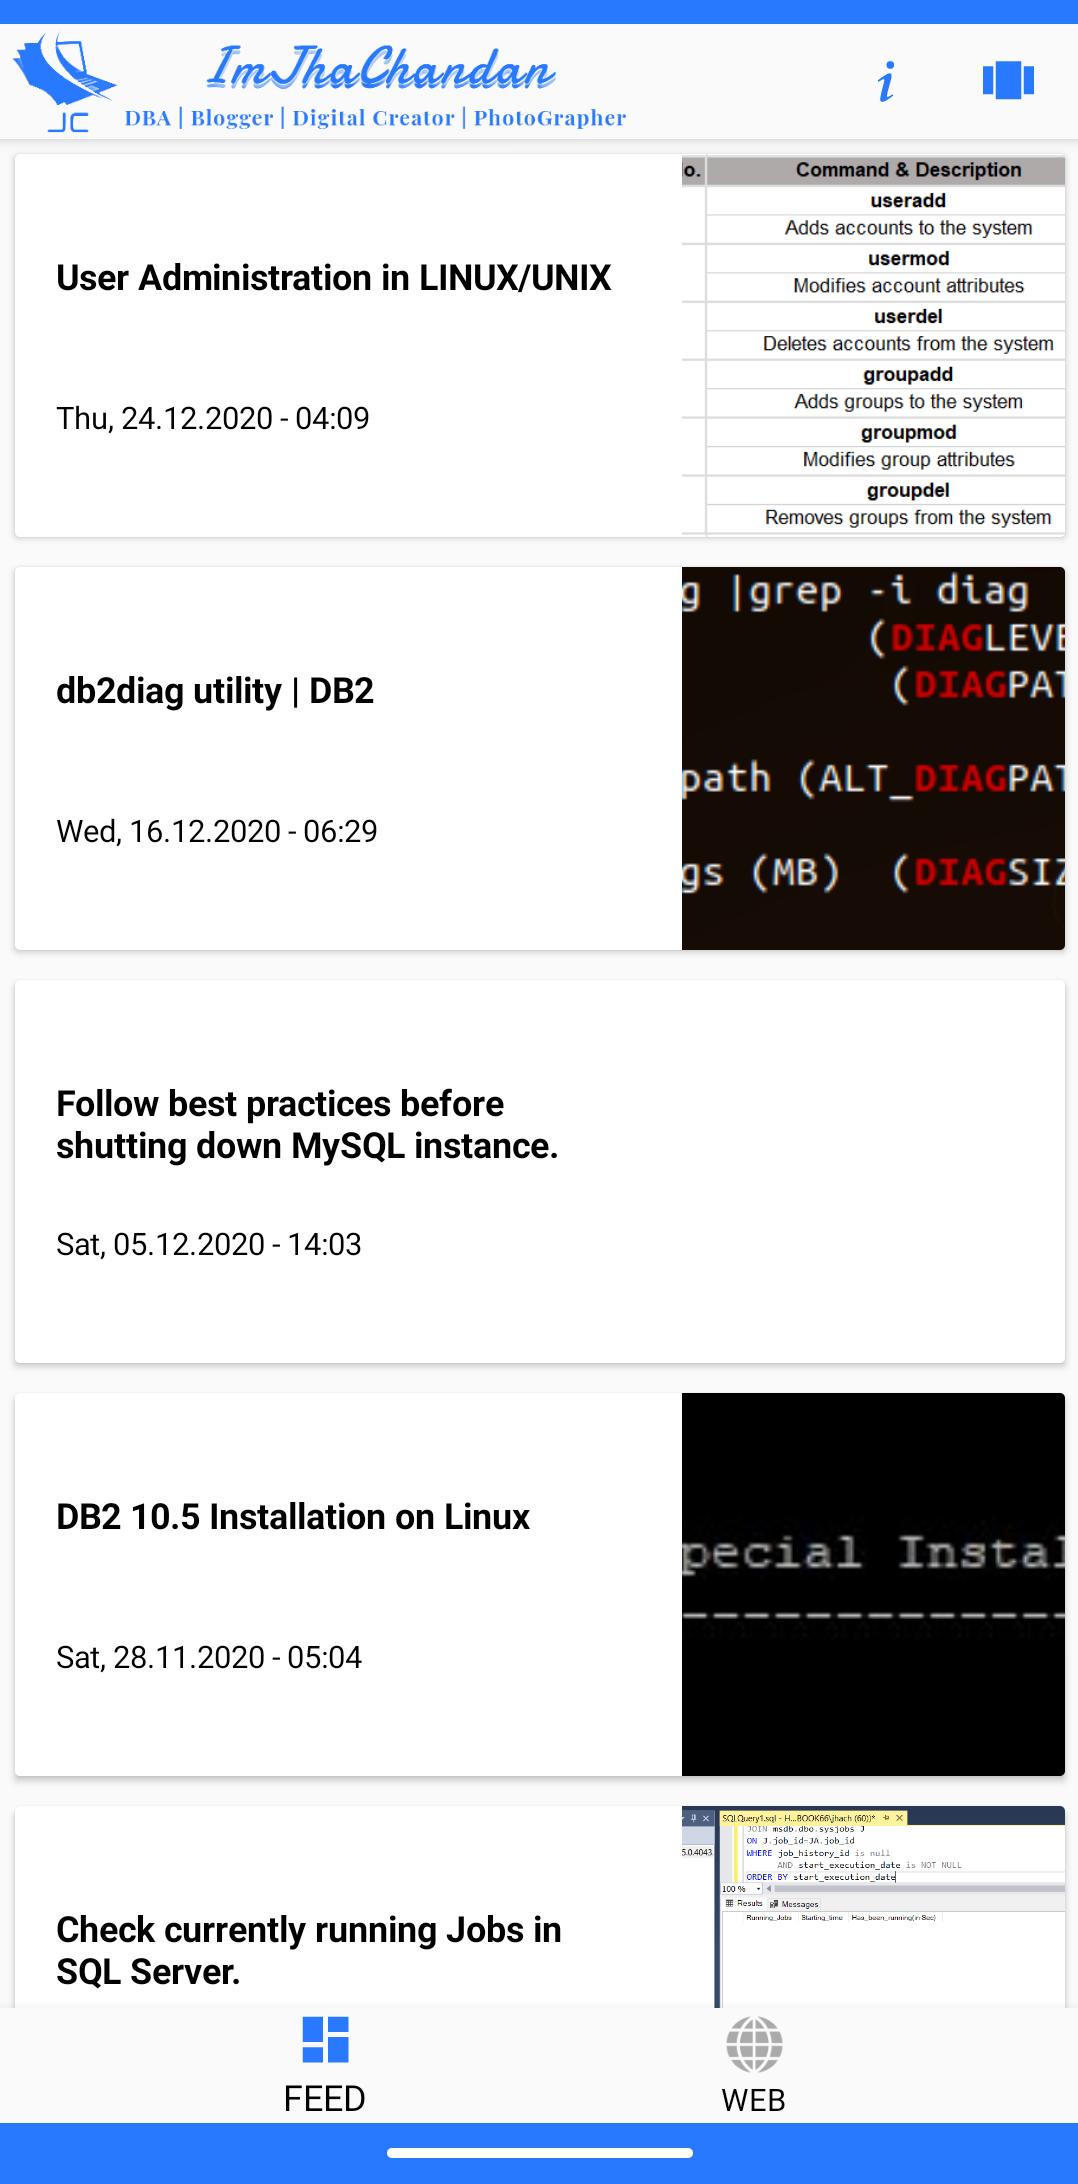Select the Feed grid icon

(x=325, y=2039)
